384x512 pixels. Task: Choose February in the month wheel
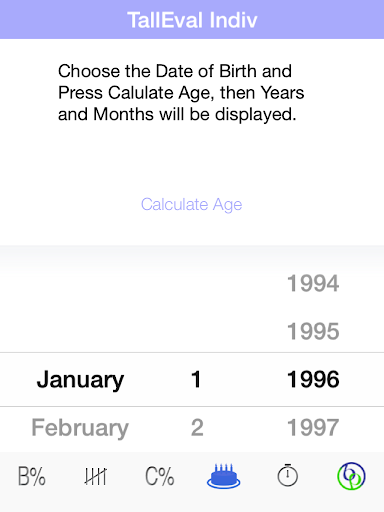[x=80, y=428]
